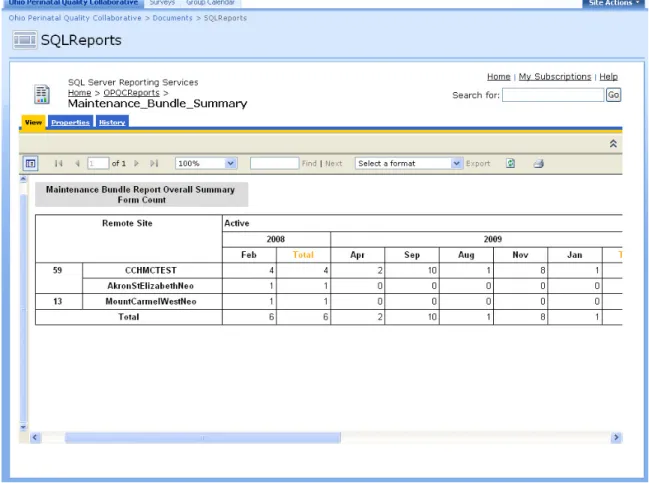This screenshot has width=649, height=483.
Task: Click Ohio Perinatal Quality Collaborative breadcrumb
Action: pos(75,18)
